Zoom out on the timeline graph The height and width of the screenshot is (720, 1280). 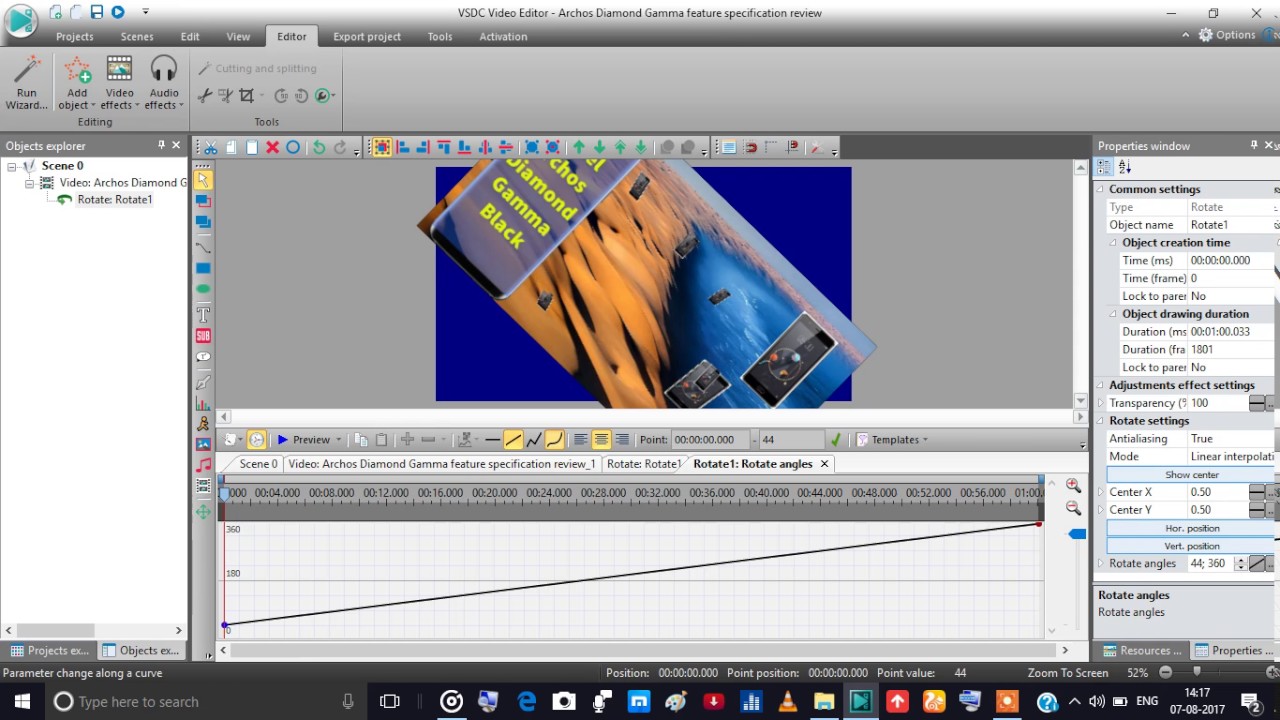tap(1073, 508)
